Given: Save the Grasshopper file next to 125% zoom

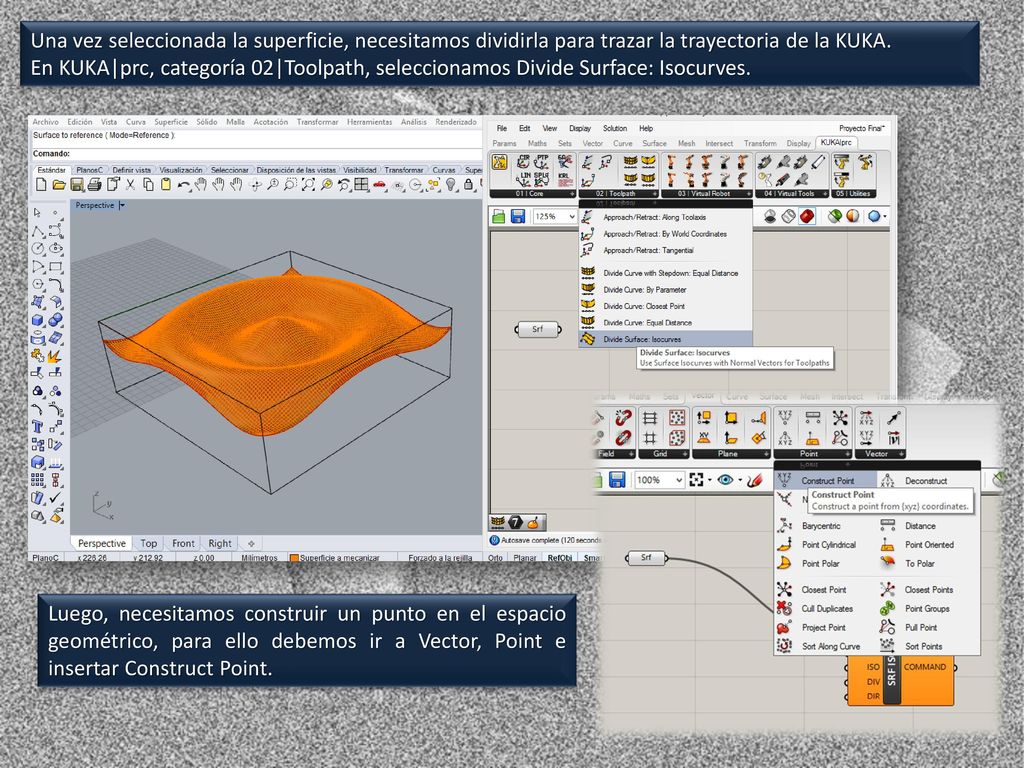Looking at the screenshot, I should click(518, 216).
